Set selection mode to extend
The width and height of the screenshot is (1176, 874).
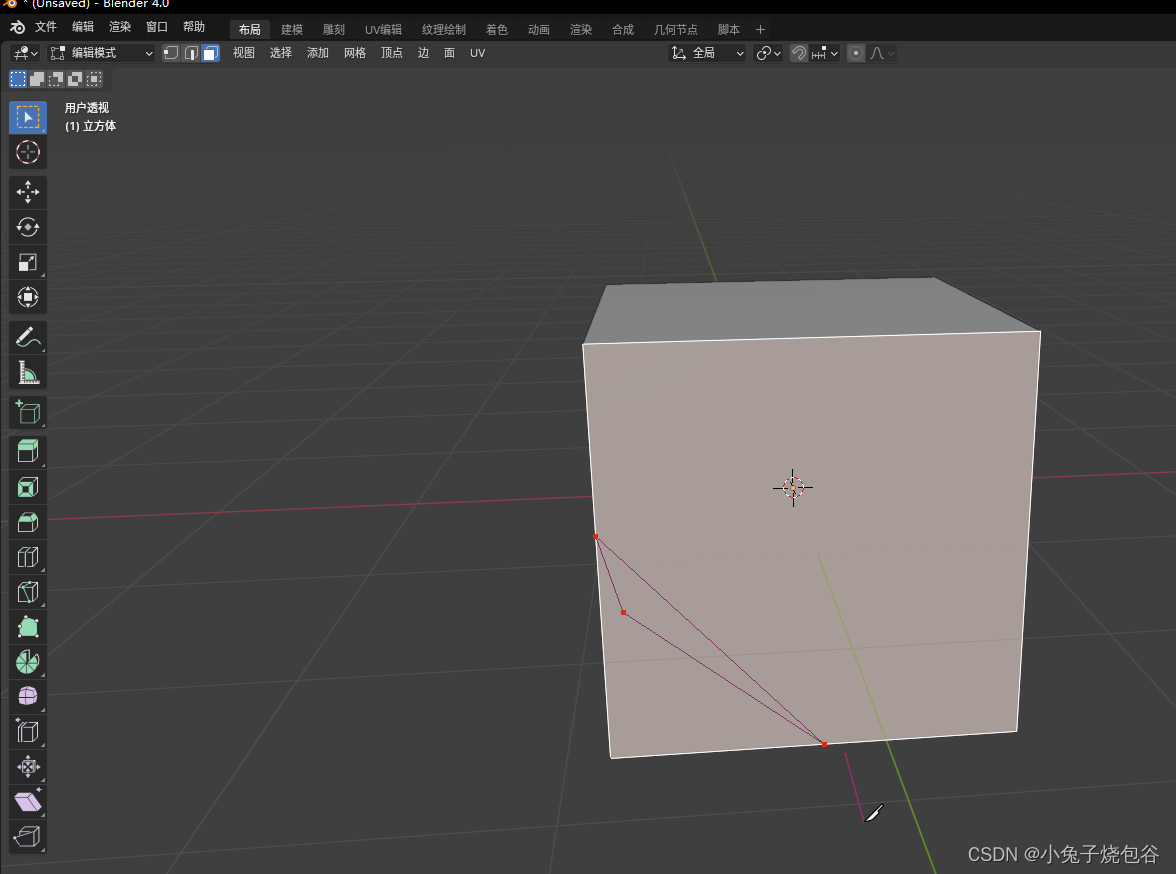tap(37, 79)
